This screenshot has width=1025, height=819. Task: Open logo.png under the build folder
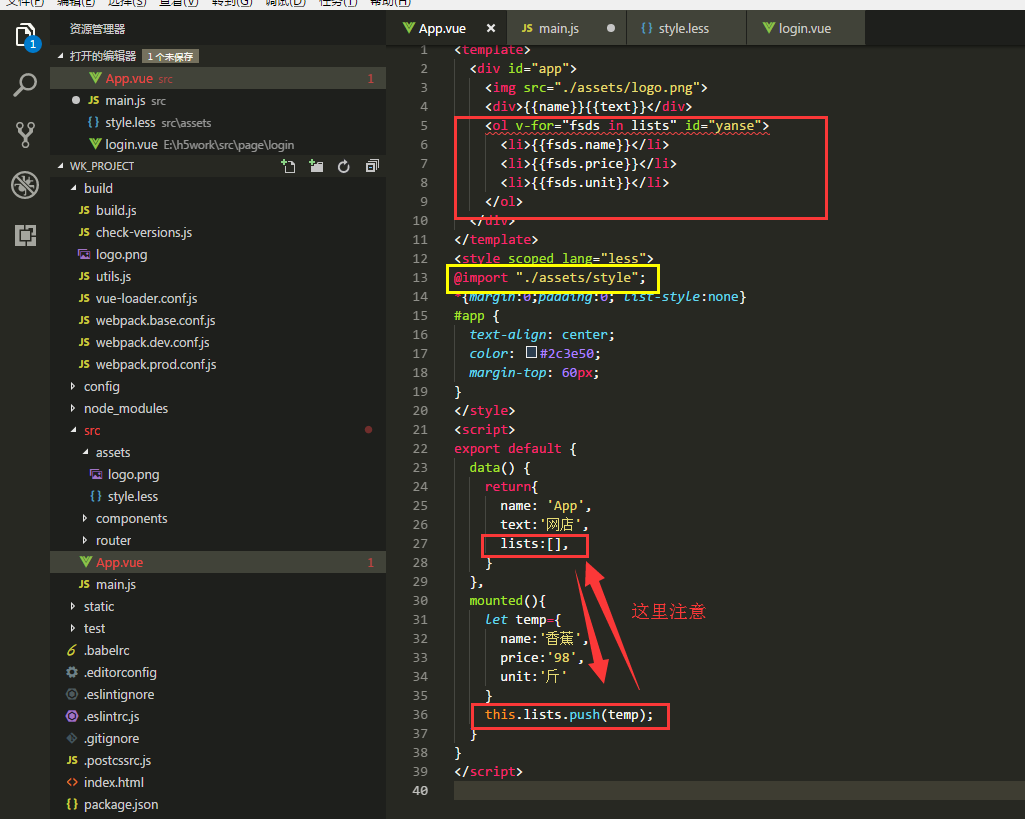pyautogui.click(x=218, y=254)
